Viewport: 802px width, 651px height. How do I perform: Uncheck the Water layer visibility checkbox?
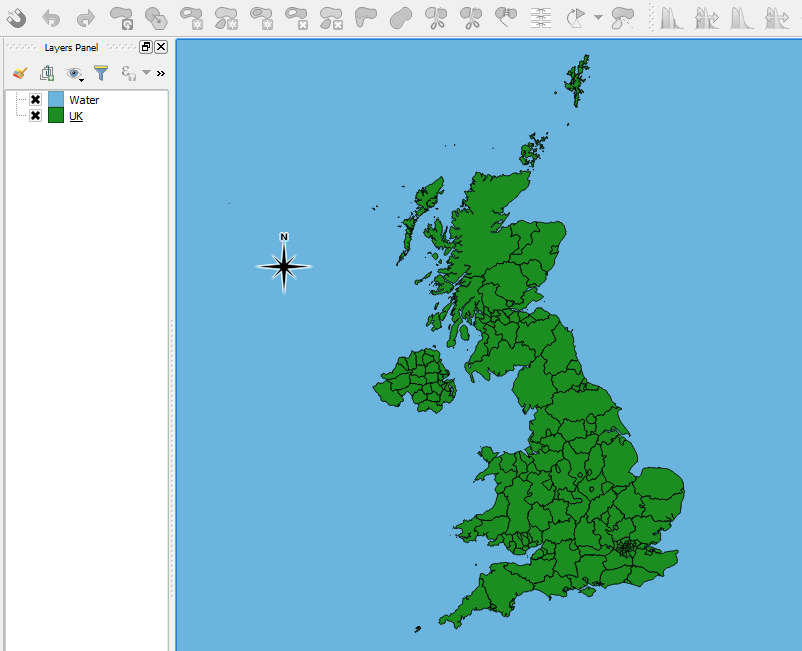pyautogui.click(x=35, y=99)
